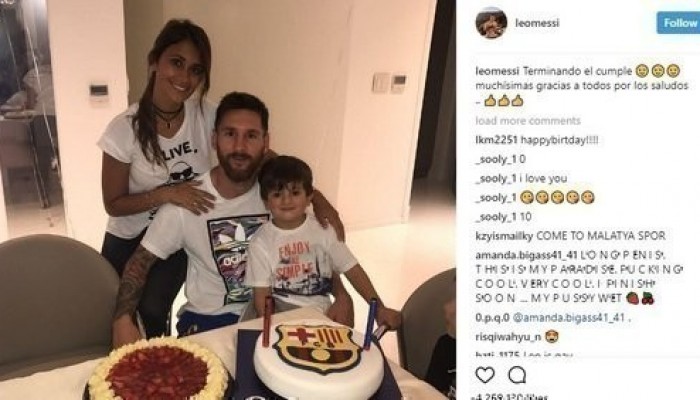Open _sooly_1 profile from 'i love you' comment

496,179
